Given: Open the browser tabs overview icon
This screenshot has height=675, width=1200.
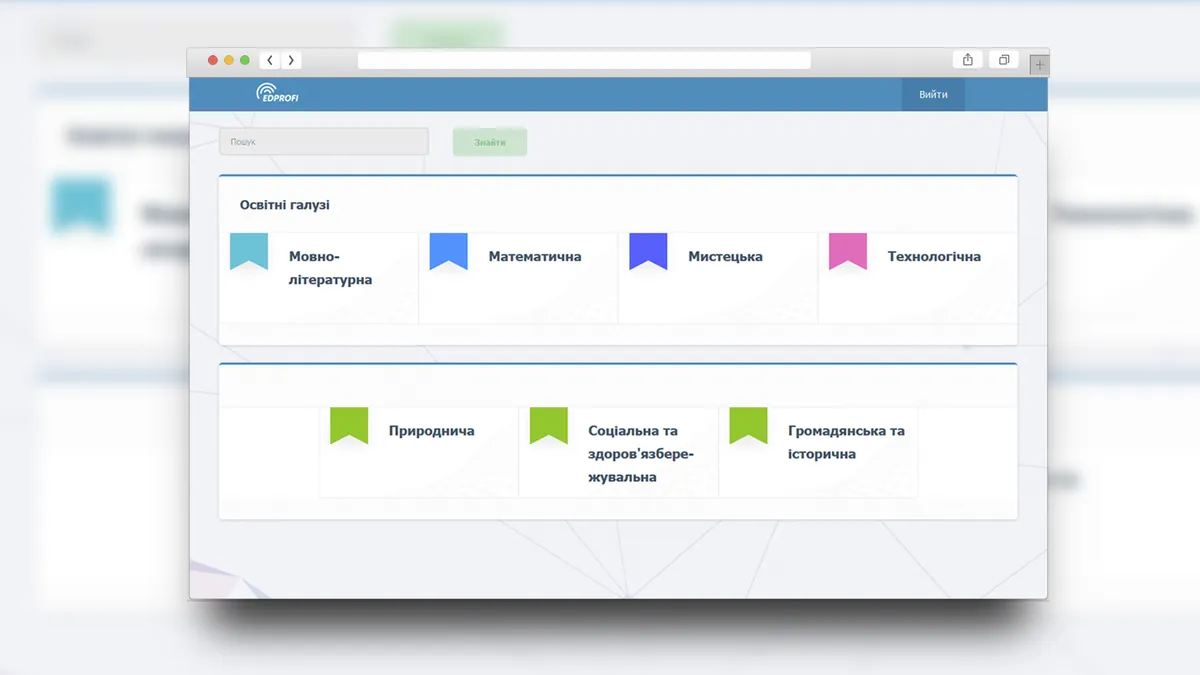Looking at the screenshot, I should pyautogui.click(x=1004, y=60).
